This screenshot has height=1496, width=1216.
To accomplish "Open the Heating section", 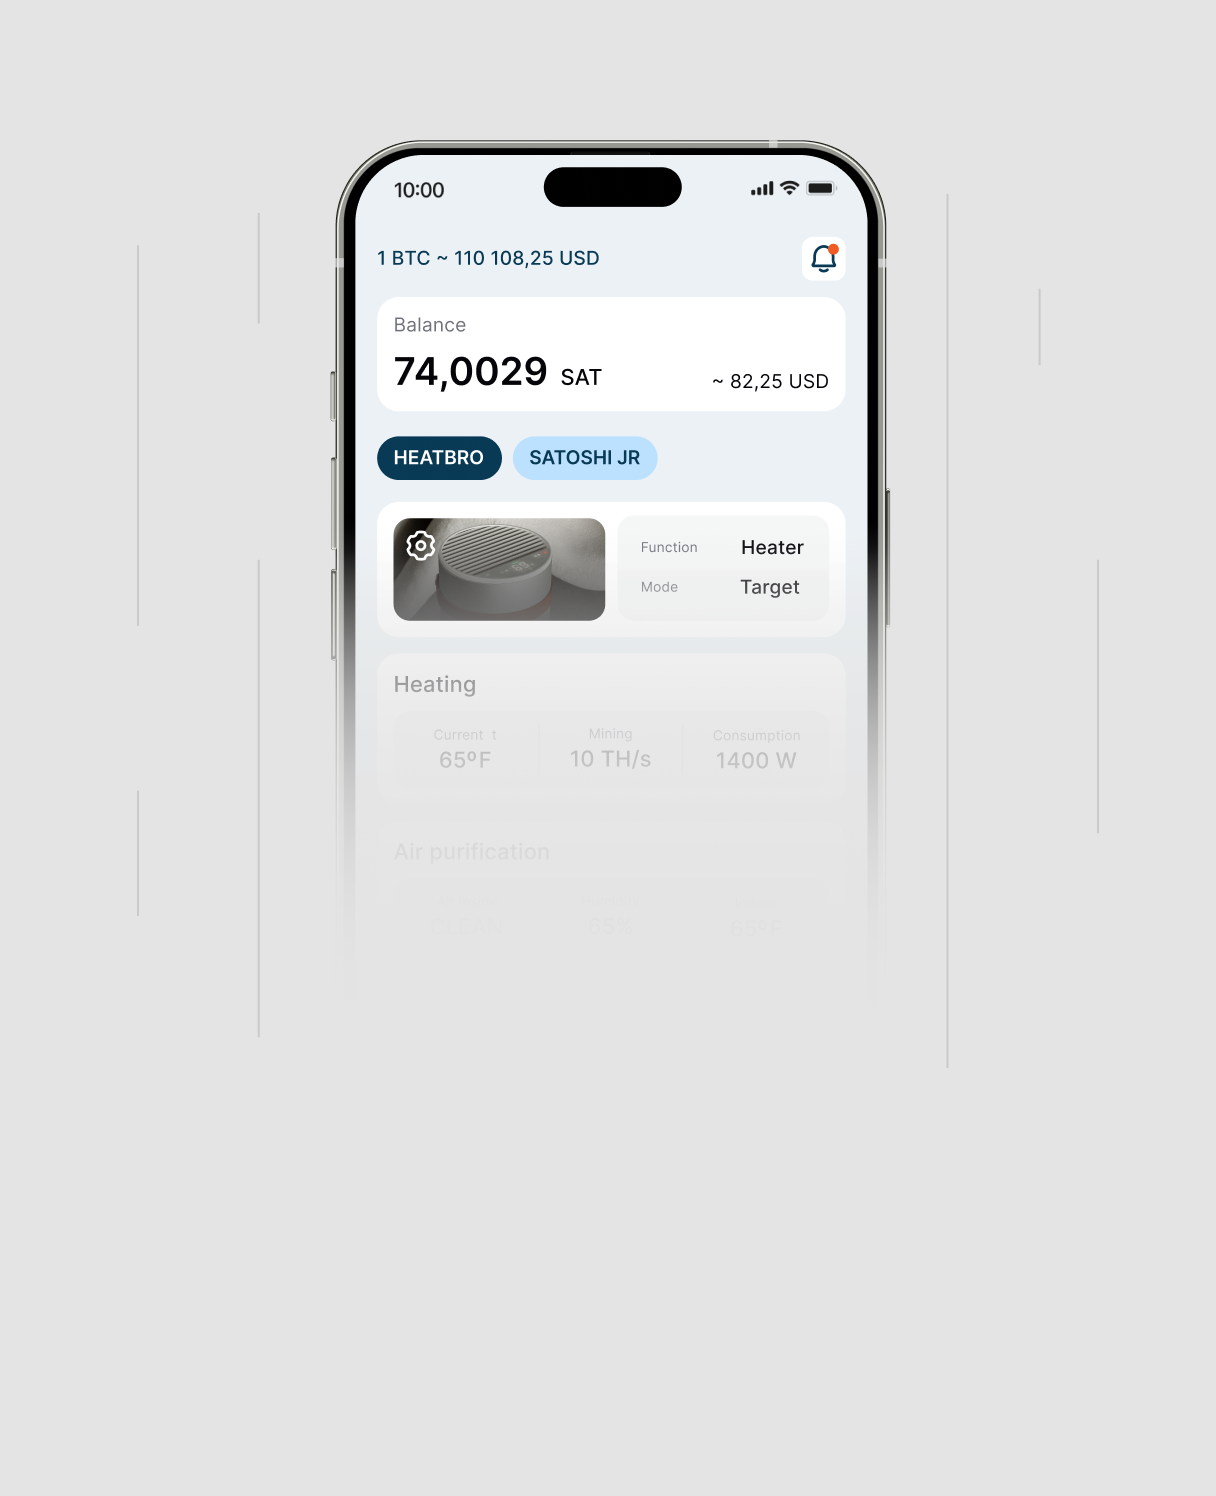I will click(x=611, y=729).
